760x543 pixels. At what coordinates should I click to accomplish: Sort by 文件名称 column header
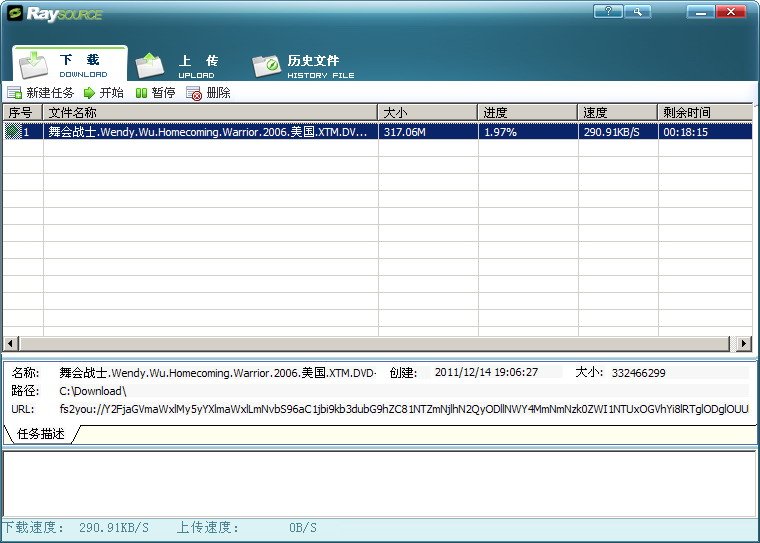coord(210,112)
